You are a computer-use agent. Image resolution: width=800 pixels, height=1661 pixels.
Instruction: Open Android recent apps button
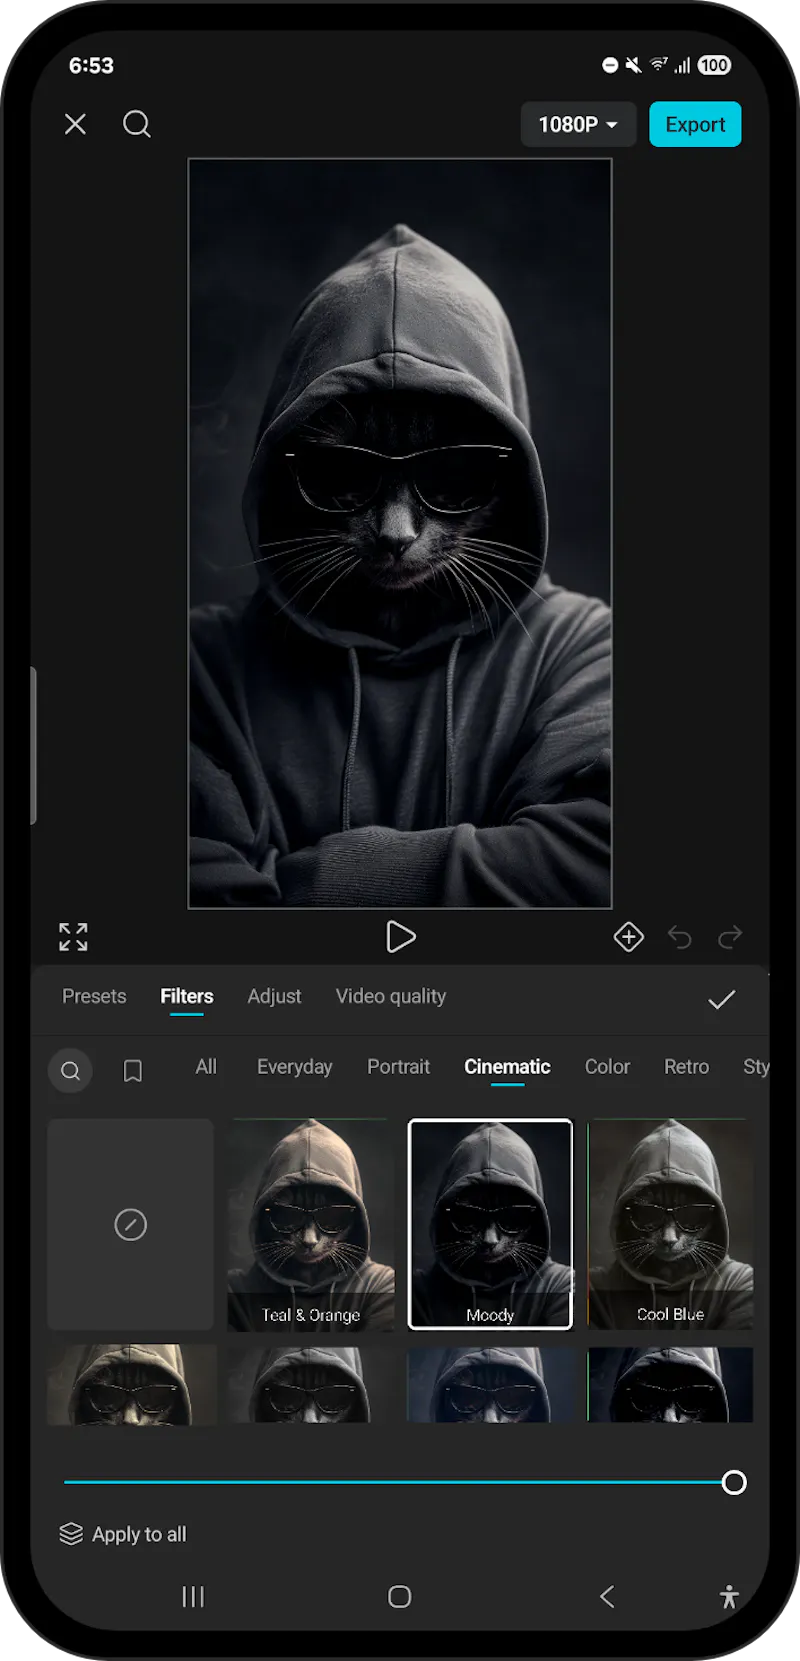pyautogui.click(x=193, y=1597)
